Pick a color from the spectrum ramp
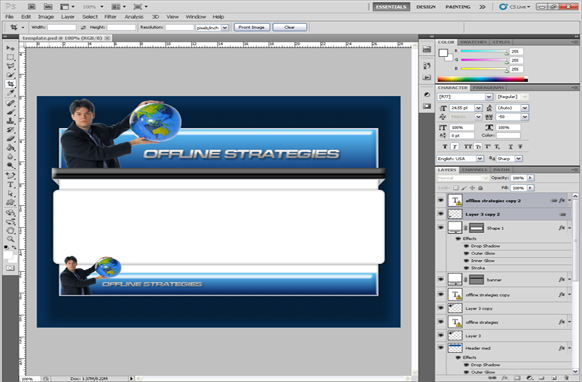The height and width of the screenshot is (382, 582). coord(483,79)
